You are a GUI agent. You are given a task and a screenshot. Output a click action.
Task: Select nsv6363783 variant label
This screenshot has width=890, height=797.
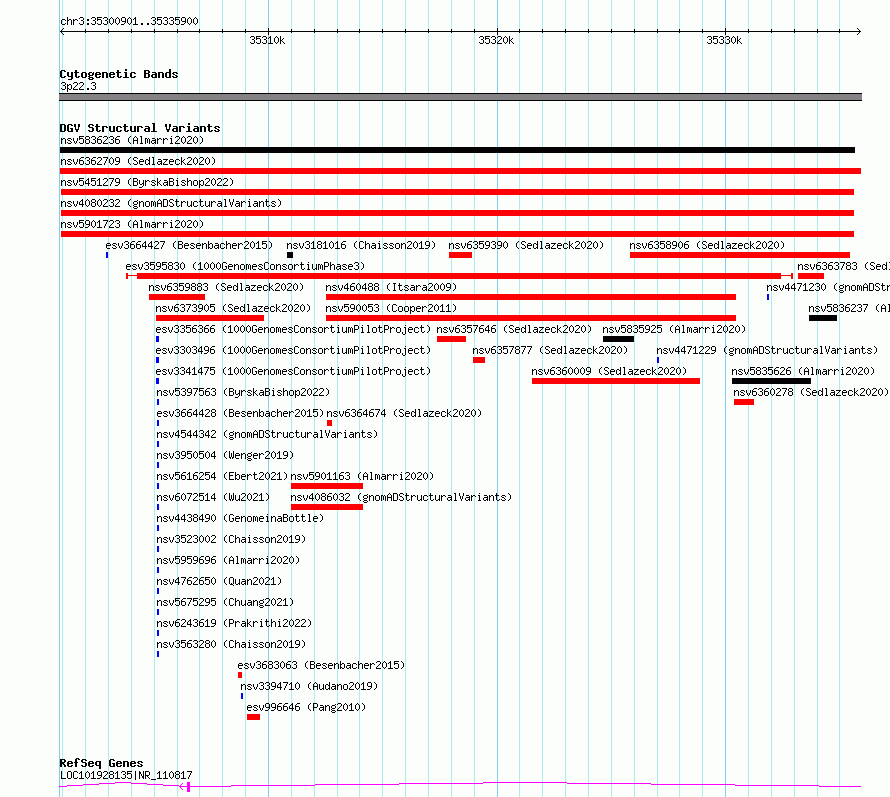click(843, 266)
